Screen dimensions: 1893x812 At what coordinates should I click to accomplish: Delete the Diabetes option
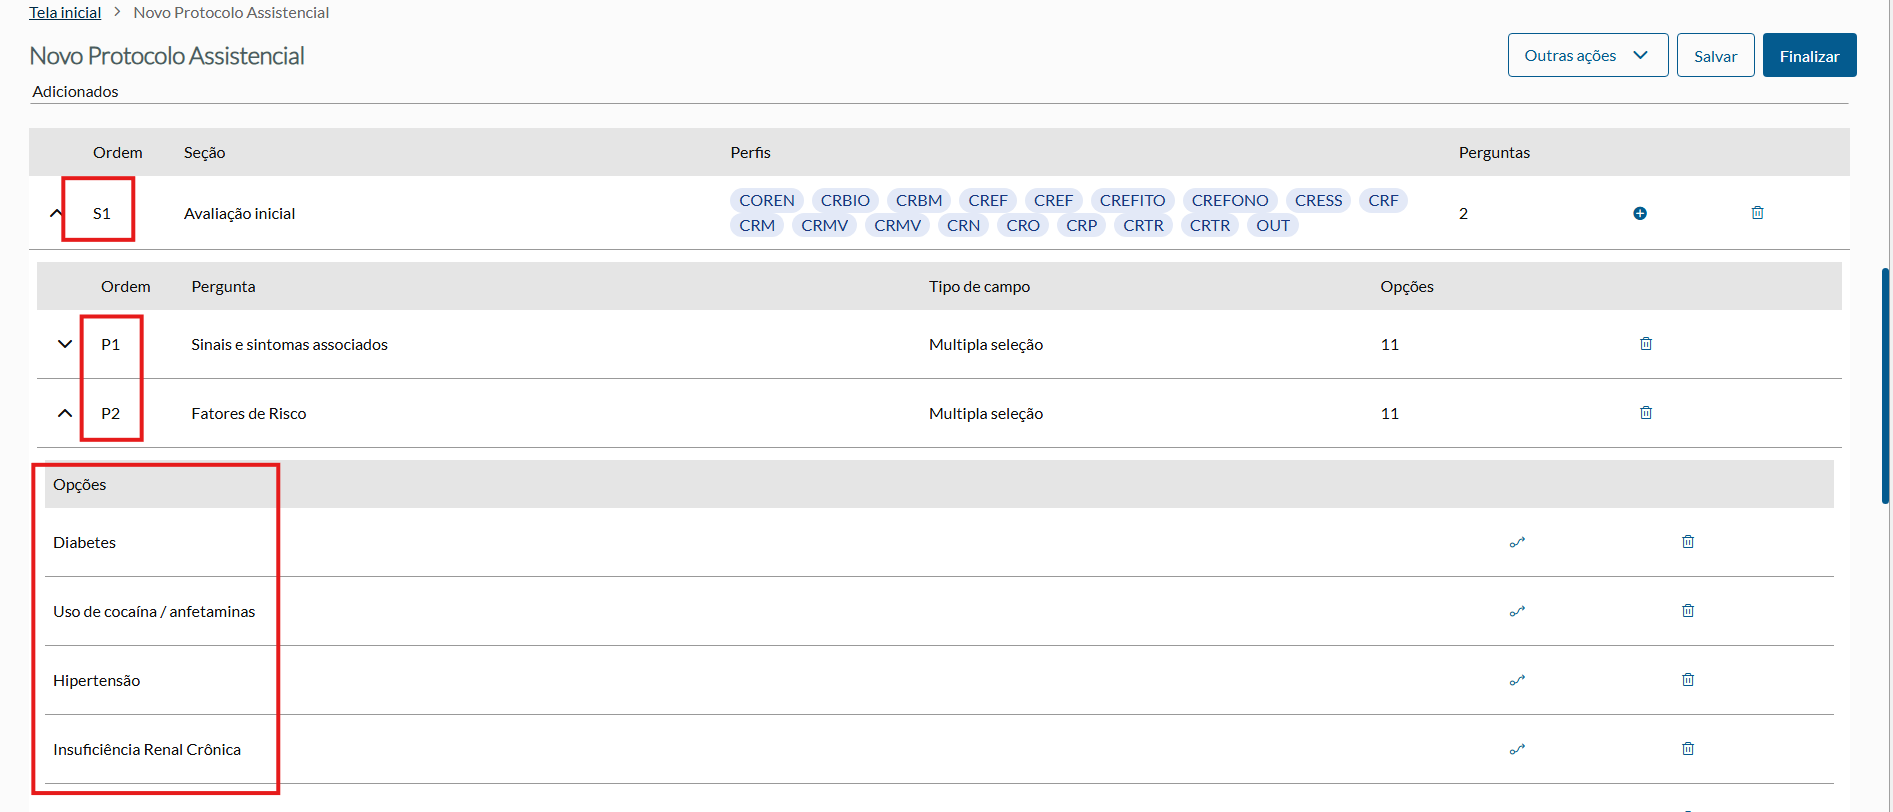pos(1688,542)
